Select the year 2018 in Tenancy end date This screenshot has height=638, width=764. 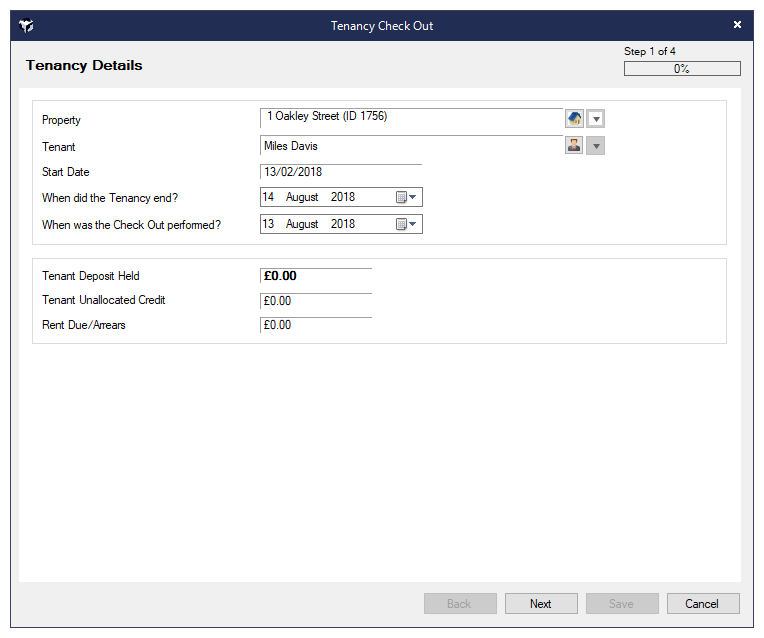tap(343, 197)
